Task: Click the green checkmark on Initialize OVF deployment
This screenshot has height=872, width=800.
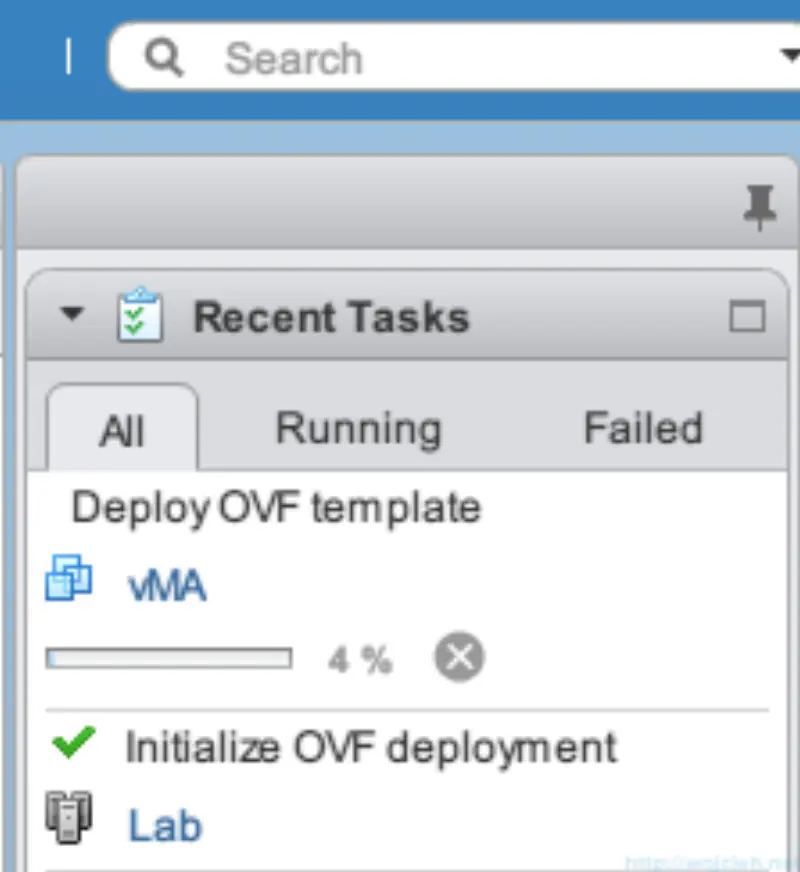Action: click(x=71, y=745)
